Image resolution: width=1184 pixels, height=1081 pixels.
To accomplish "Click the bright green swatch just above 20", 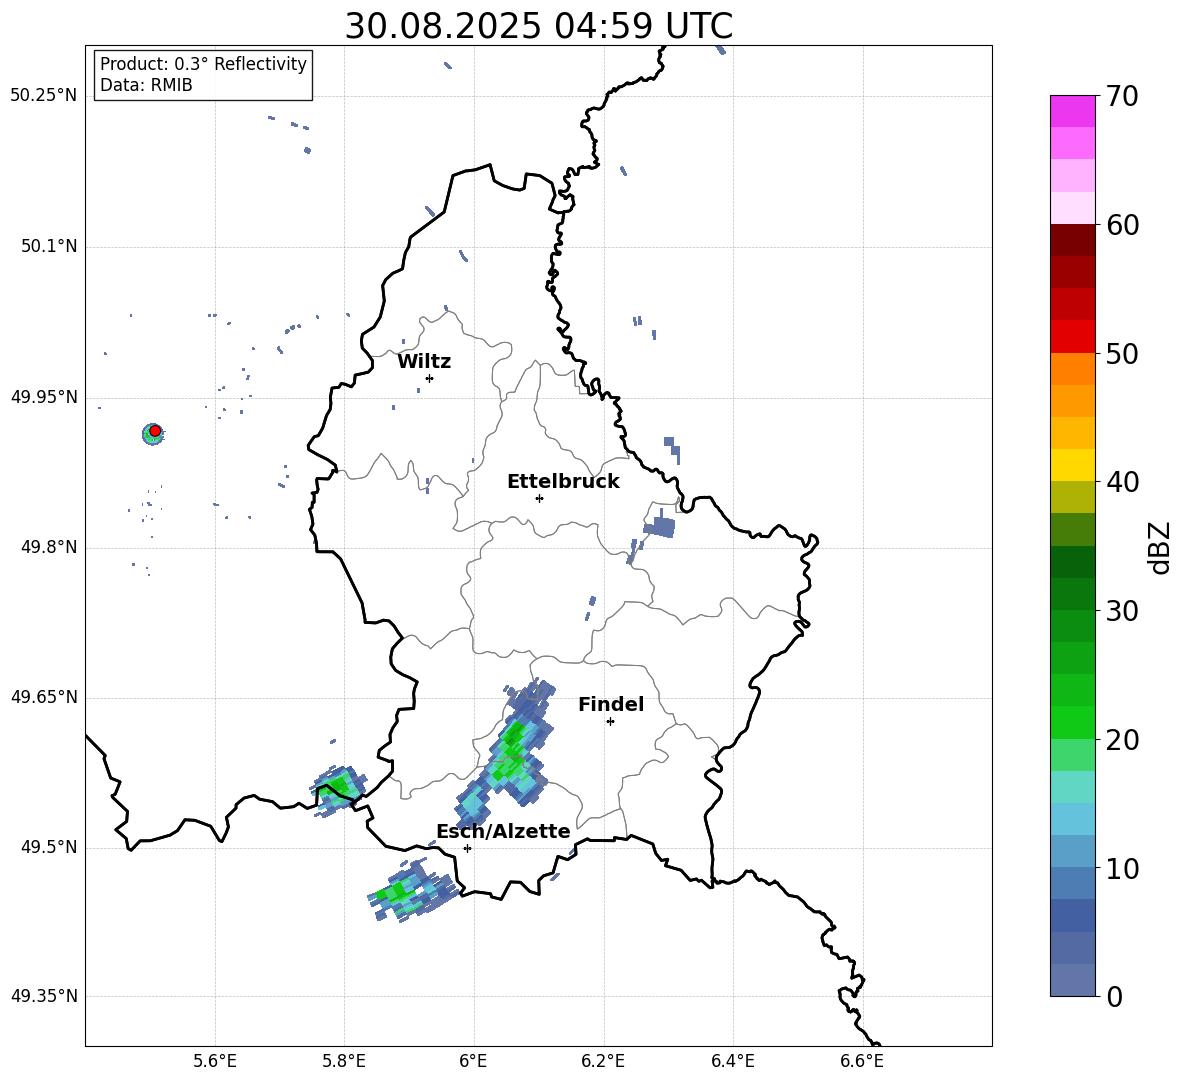I will point(1072,722).
